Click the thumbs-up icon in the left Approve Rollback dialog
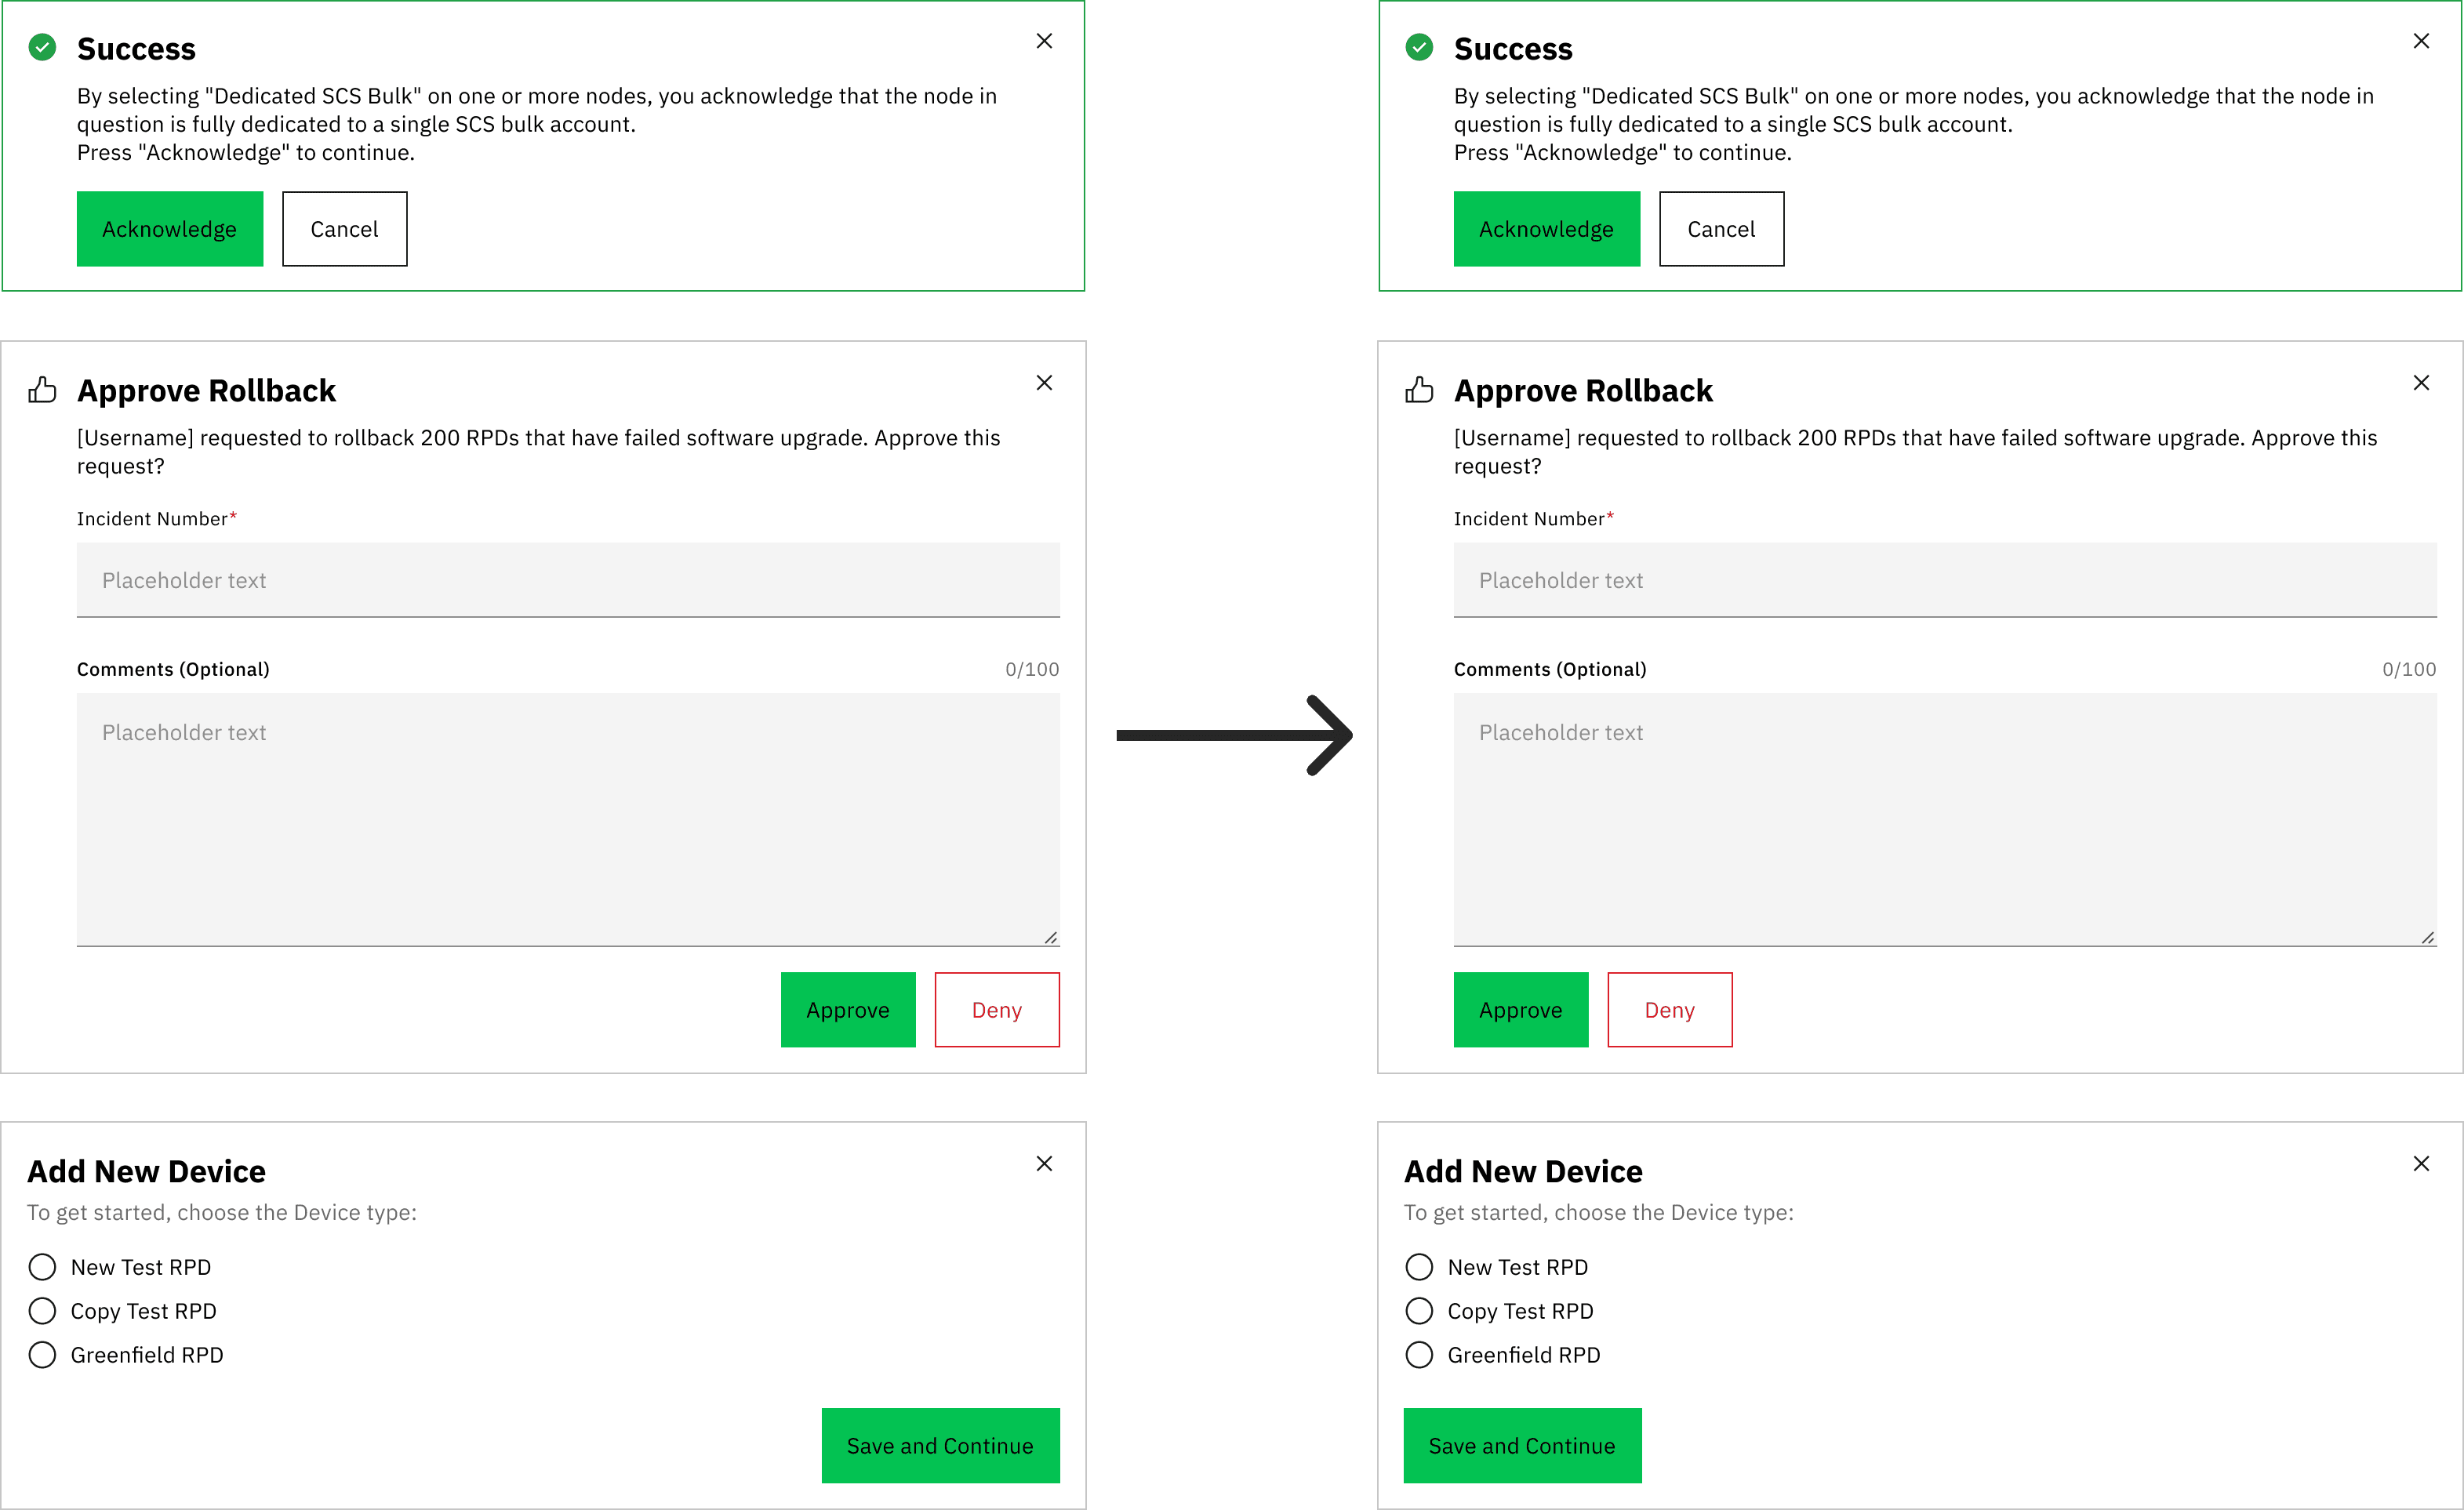Image resolution: width=2464 pixels, height=1510 pixels. click(42, 390)
